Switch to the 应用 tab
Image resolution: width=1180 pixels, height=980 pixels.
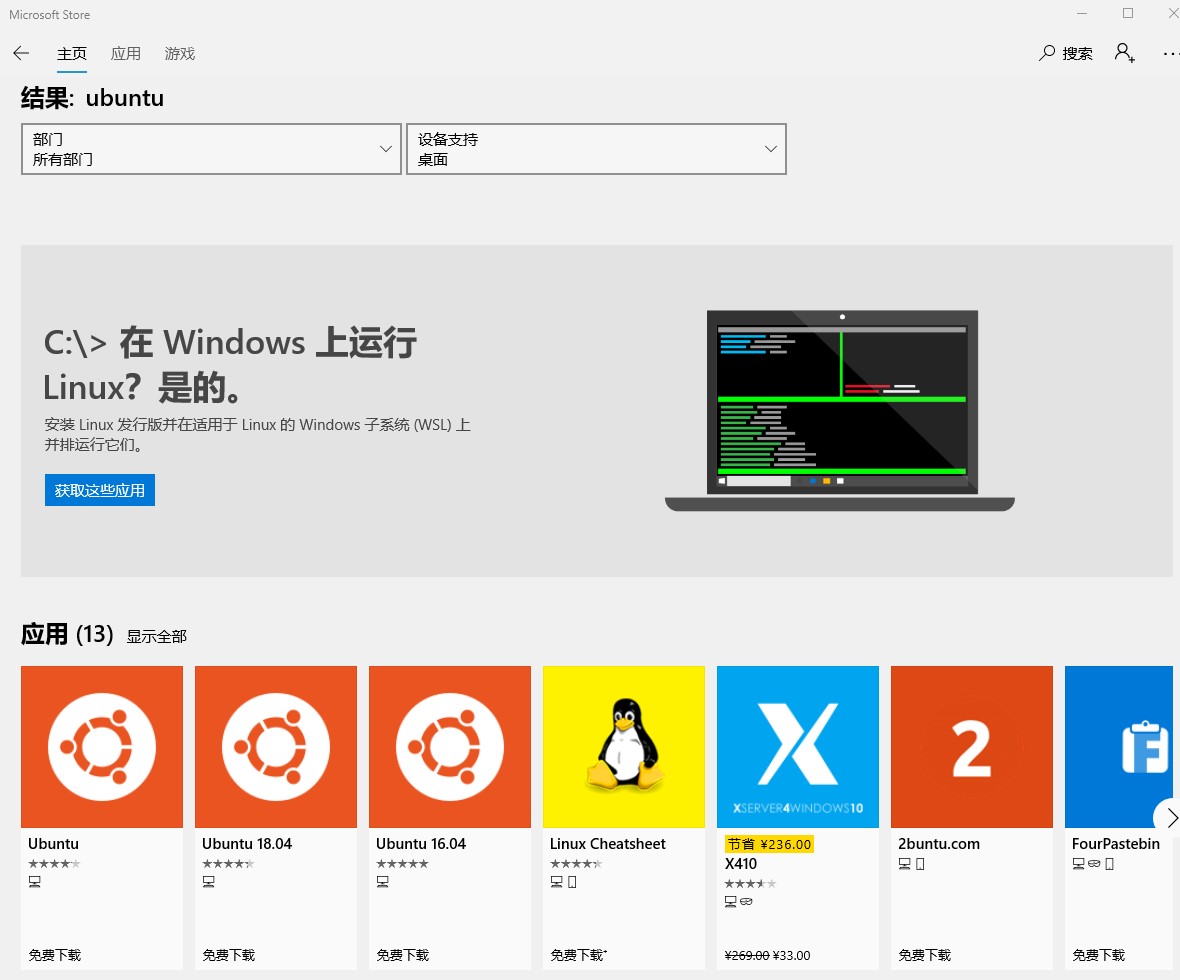tap(126, 53)
